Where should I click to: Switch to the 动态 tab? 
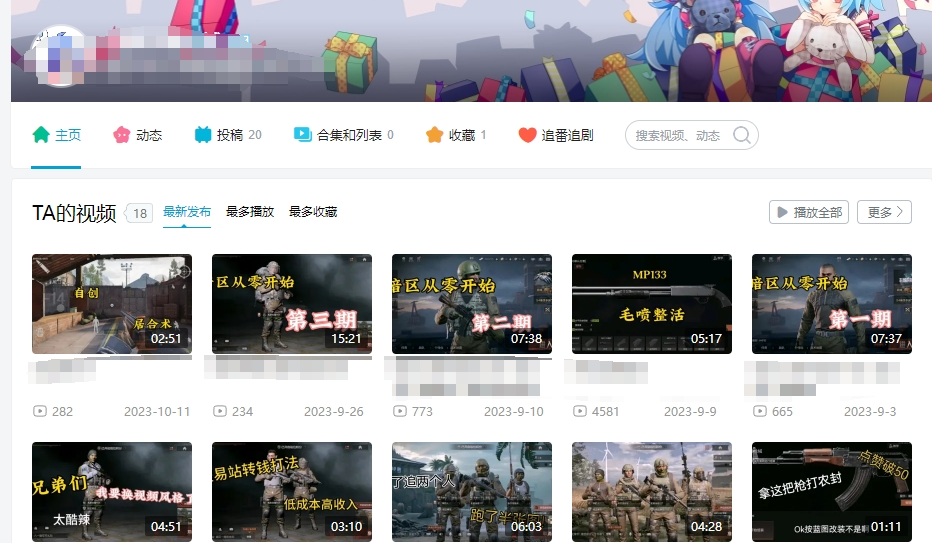pyautogui.click(x=148, y=135)
